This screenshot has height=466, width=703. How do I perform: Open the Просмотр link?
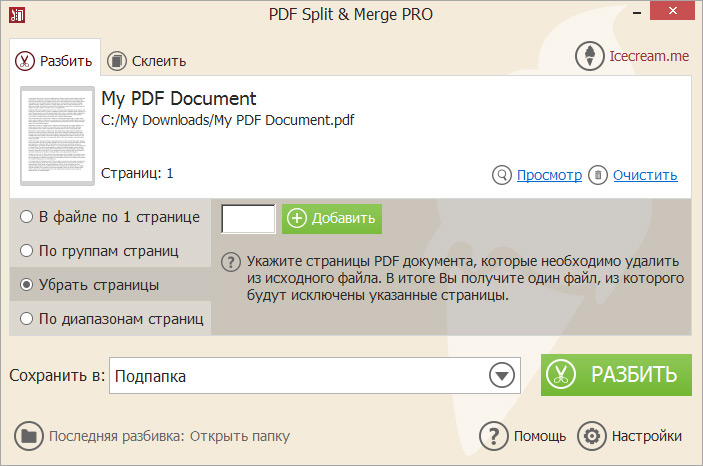(x=549, y=175)
